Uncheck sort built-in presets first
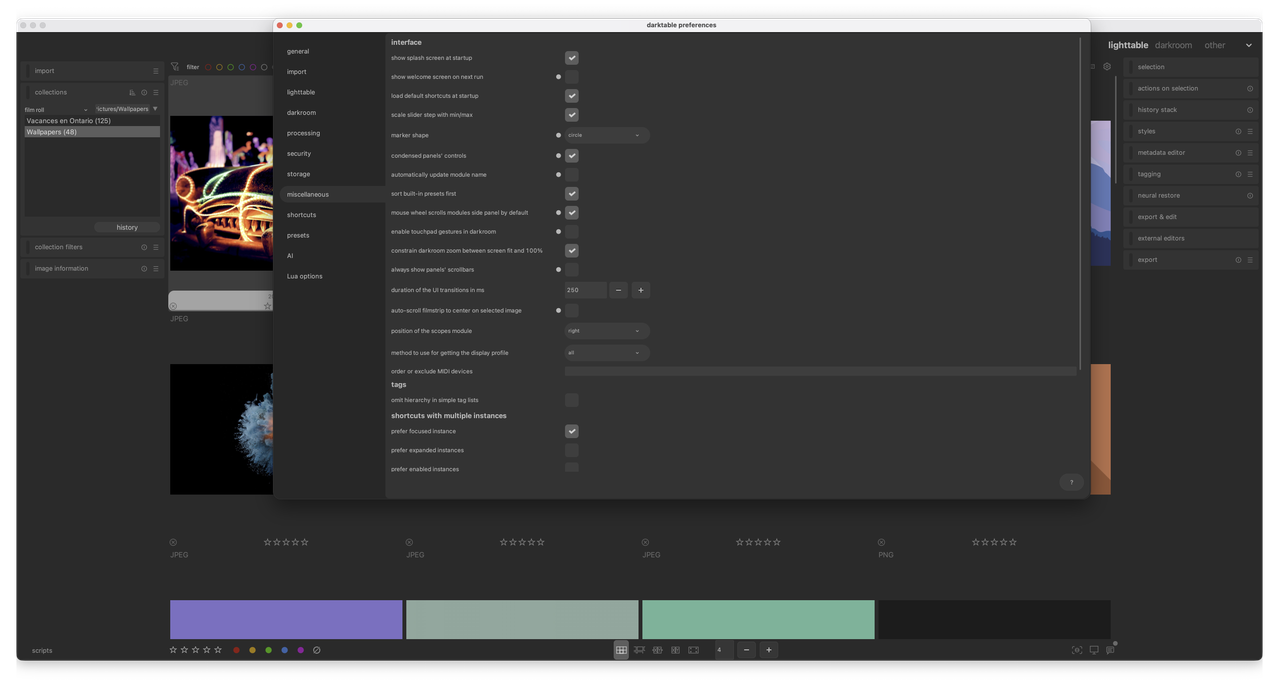The height and width of the screenshot is (681, 1279). tap(572, 194)
